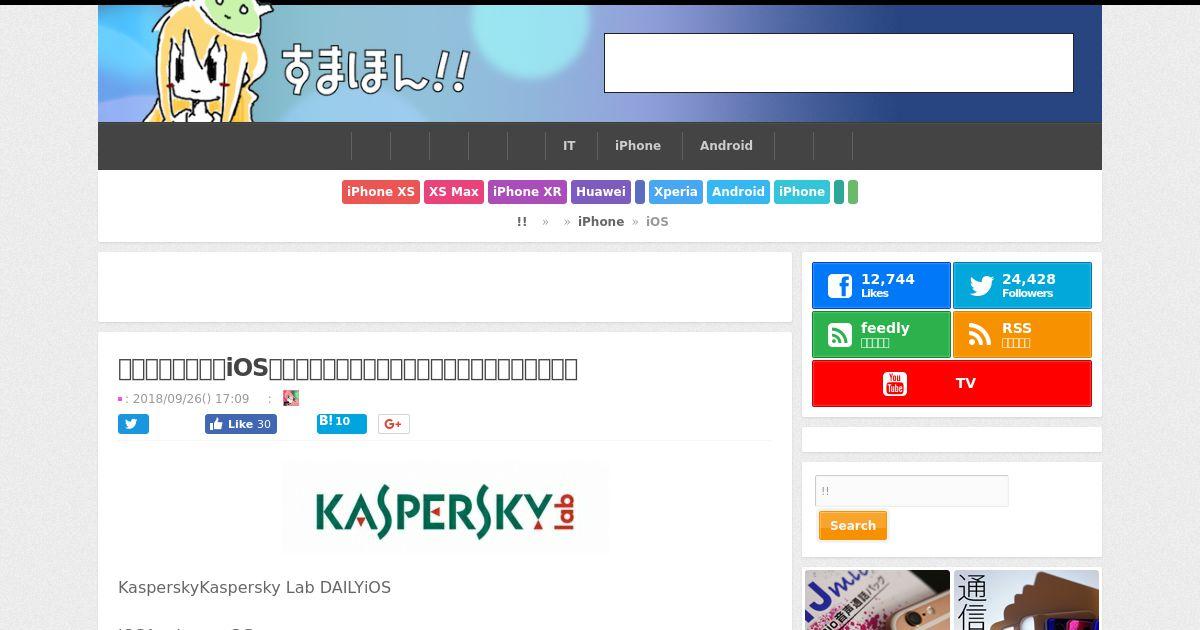Open the iPhone XS tag
1200x630 pixels.
coord(381,192)
